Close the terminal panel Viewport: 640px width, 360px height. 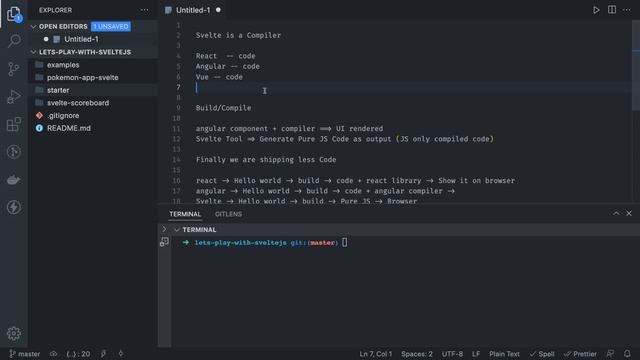(x=629, y=213)
